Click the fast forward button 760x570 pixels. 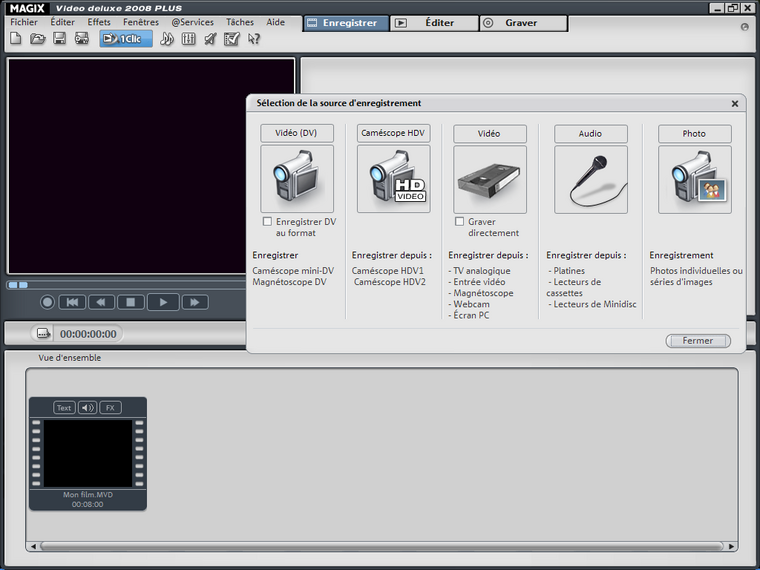coord(195,302)
